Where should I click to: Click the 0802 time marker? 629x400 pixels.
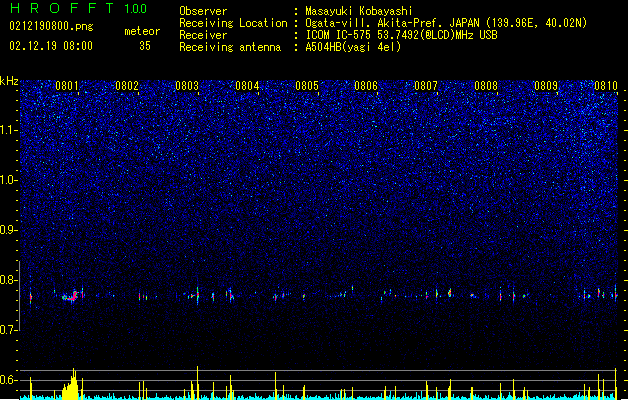click(x=127, y=86)
